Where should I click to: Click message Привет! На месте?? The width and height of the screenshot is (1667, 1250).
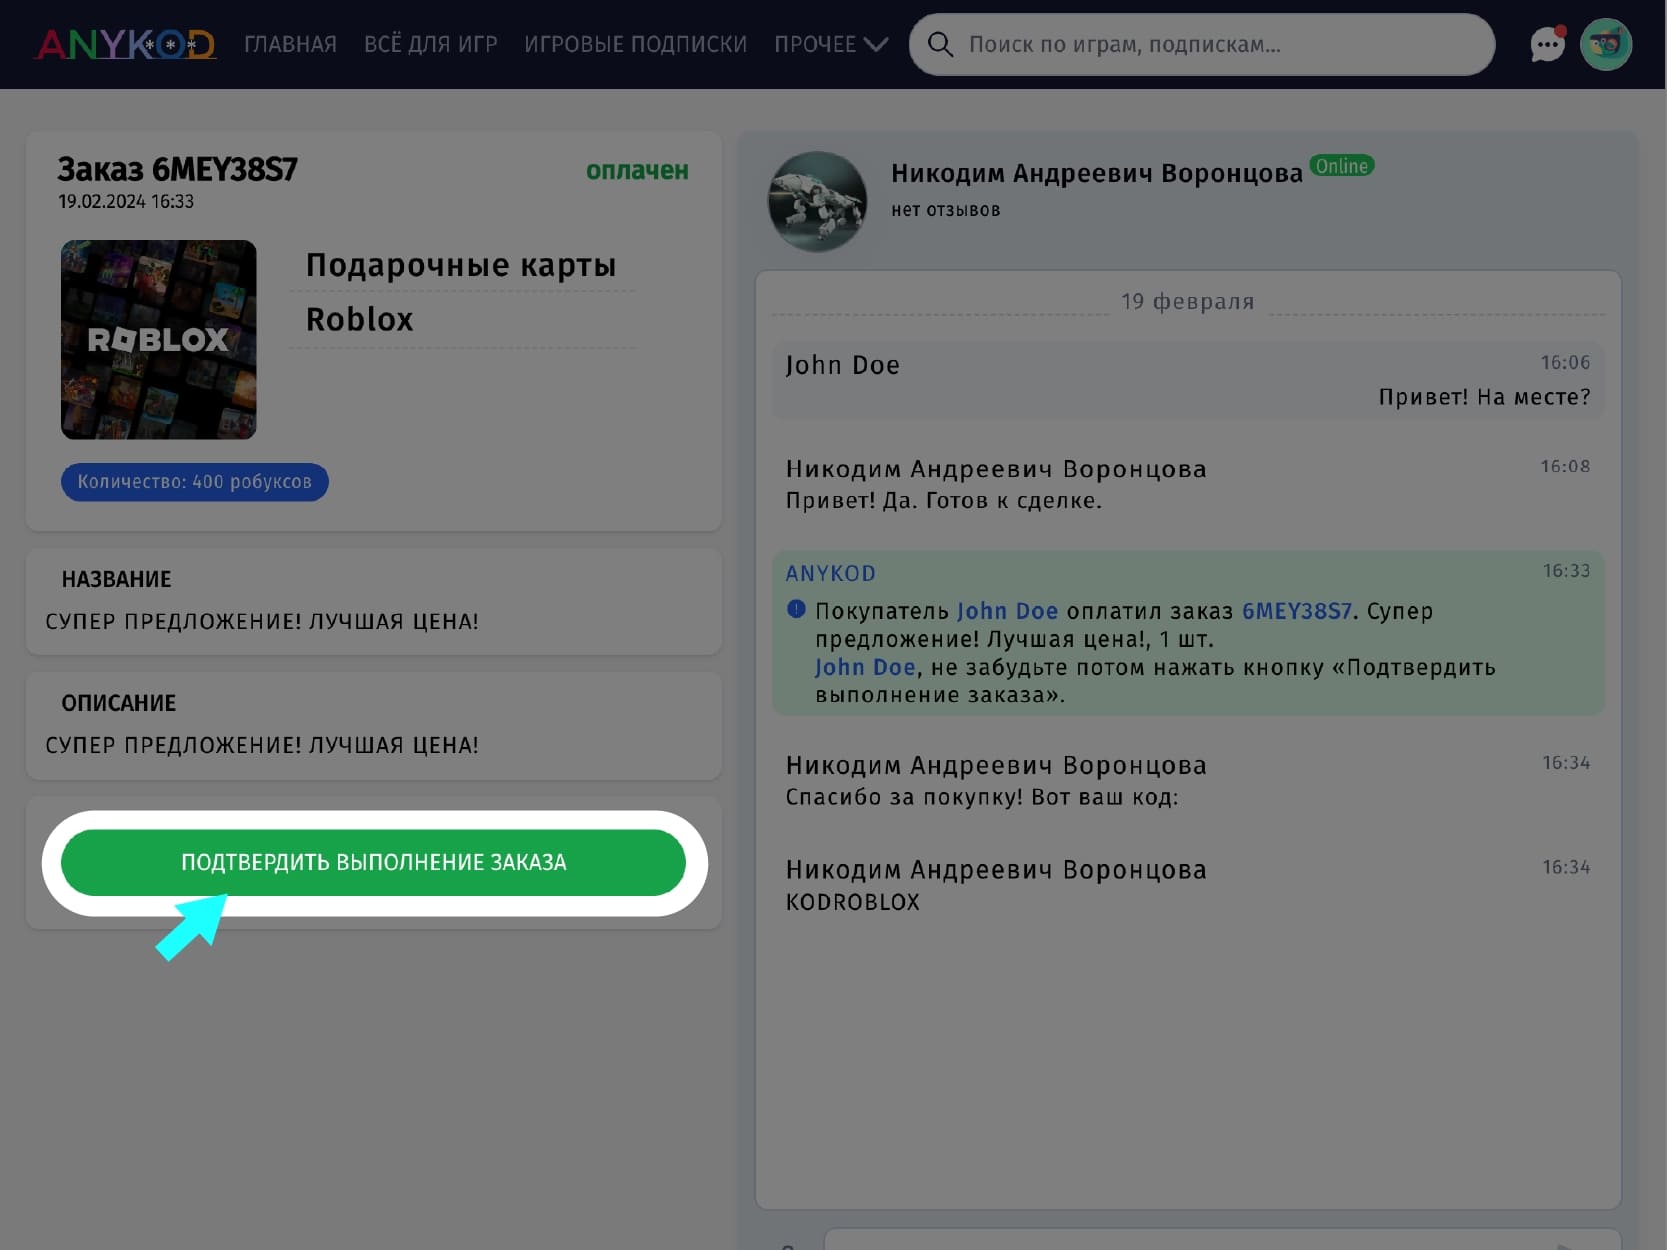1484,397
